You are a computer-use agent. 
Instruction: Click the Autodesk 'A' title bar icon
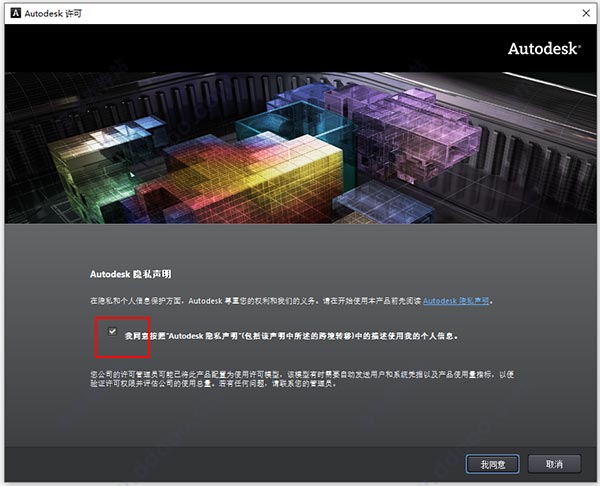point(13,12)
